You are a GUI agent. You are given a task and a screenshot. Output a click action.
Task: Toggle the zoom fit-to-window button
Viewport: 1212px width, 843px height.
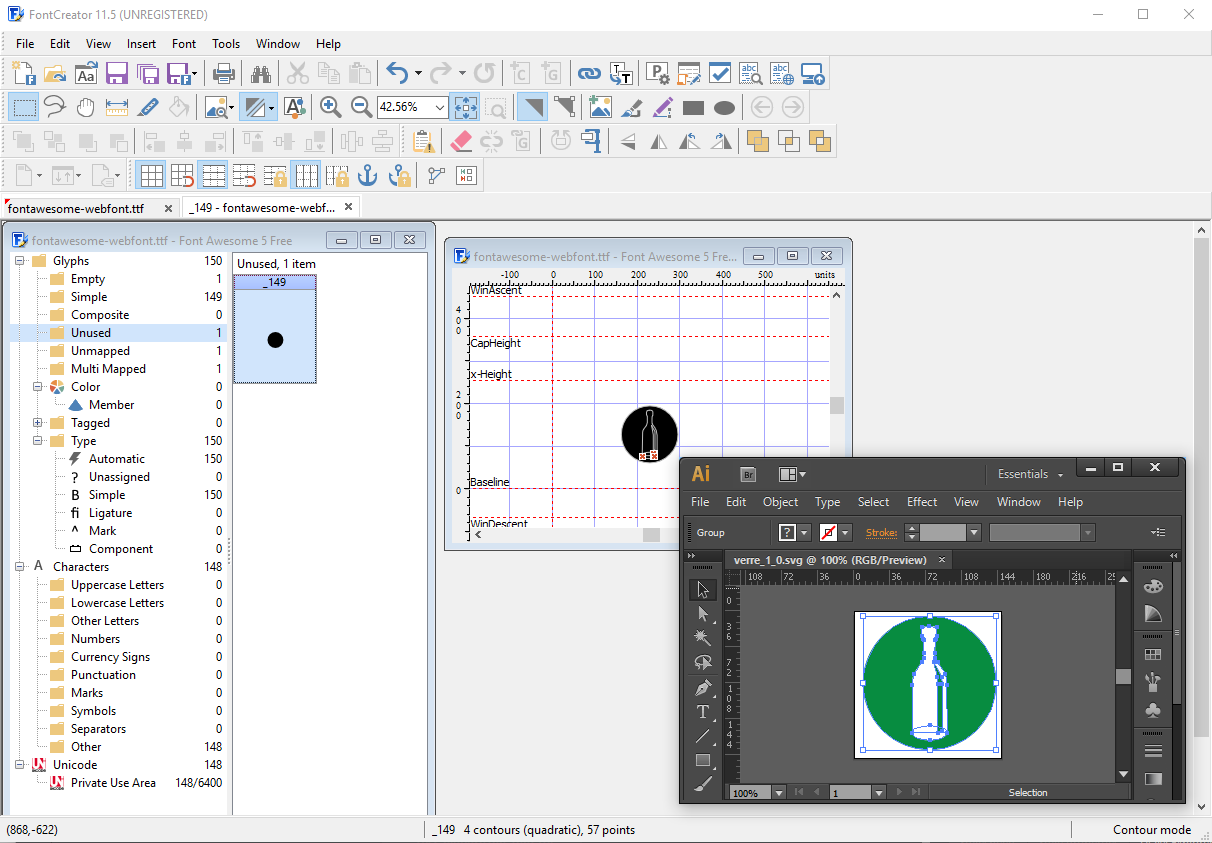[465, 107]
